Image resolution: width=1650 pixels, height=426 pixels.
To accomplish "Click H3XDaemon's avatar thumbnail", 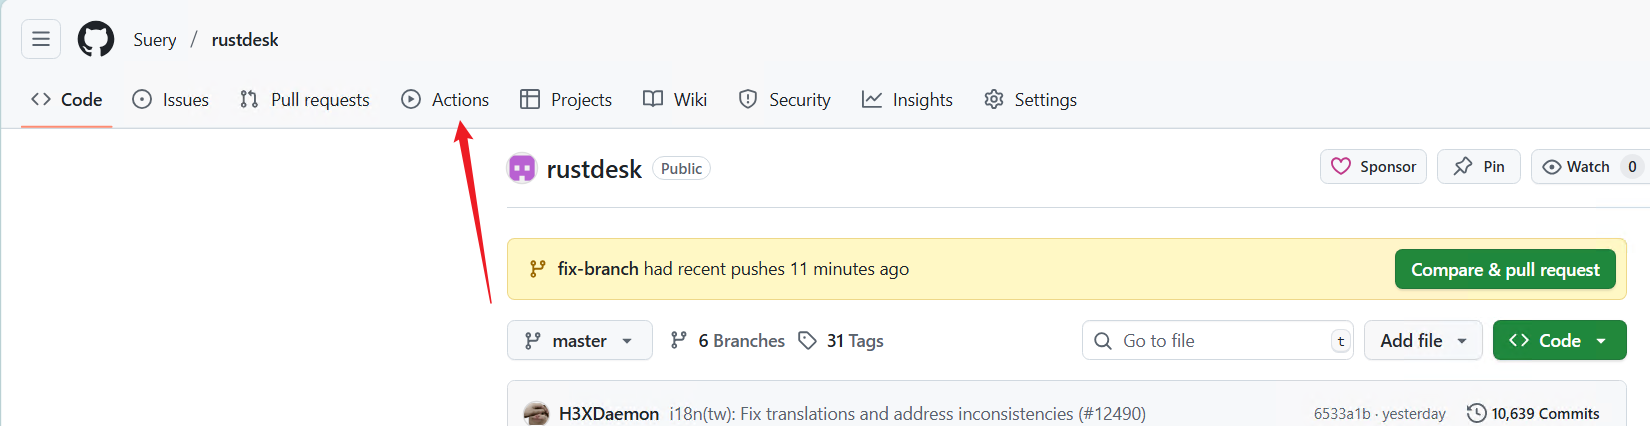I will click(x=537, y=413).
